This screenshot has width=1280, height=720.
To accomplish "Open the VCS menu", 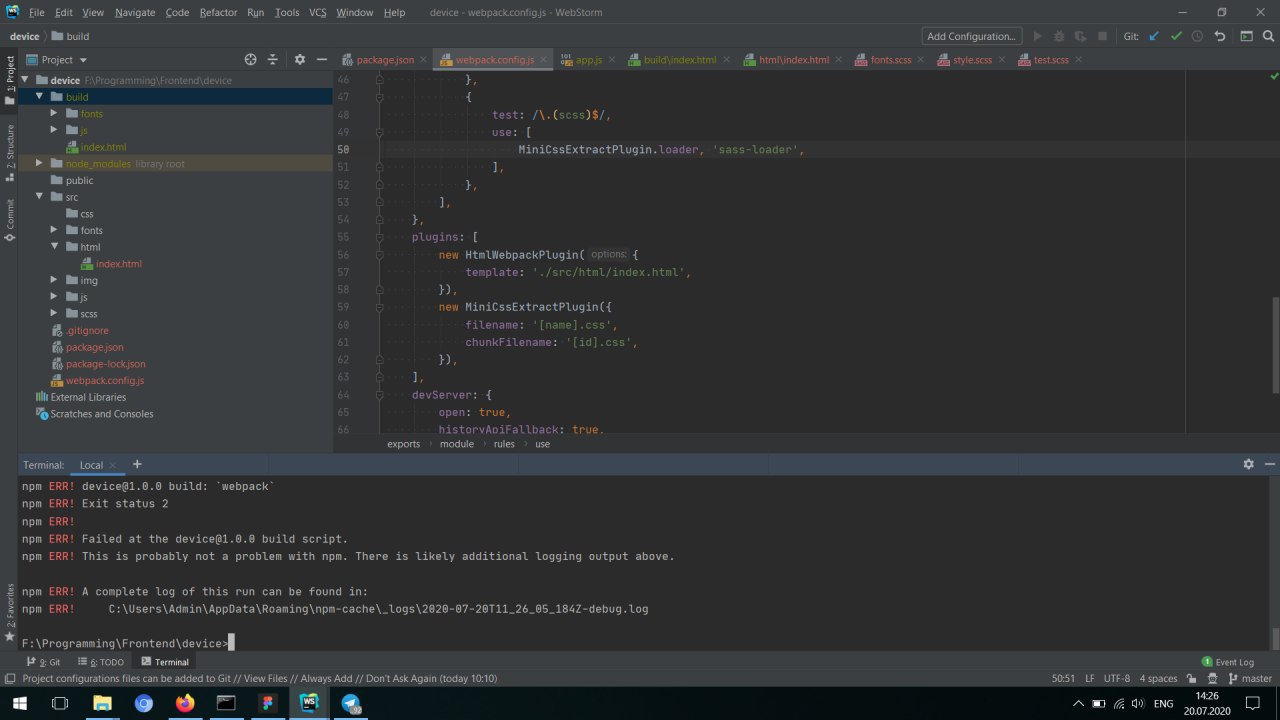I will (317, 12).
